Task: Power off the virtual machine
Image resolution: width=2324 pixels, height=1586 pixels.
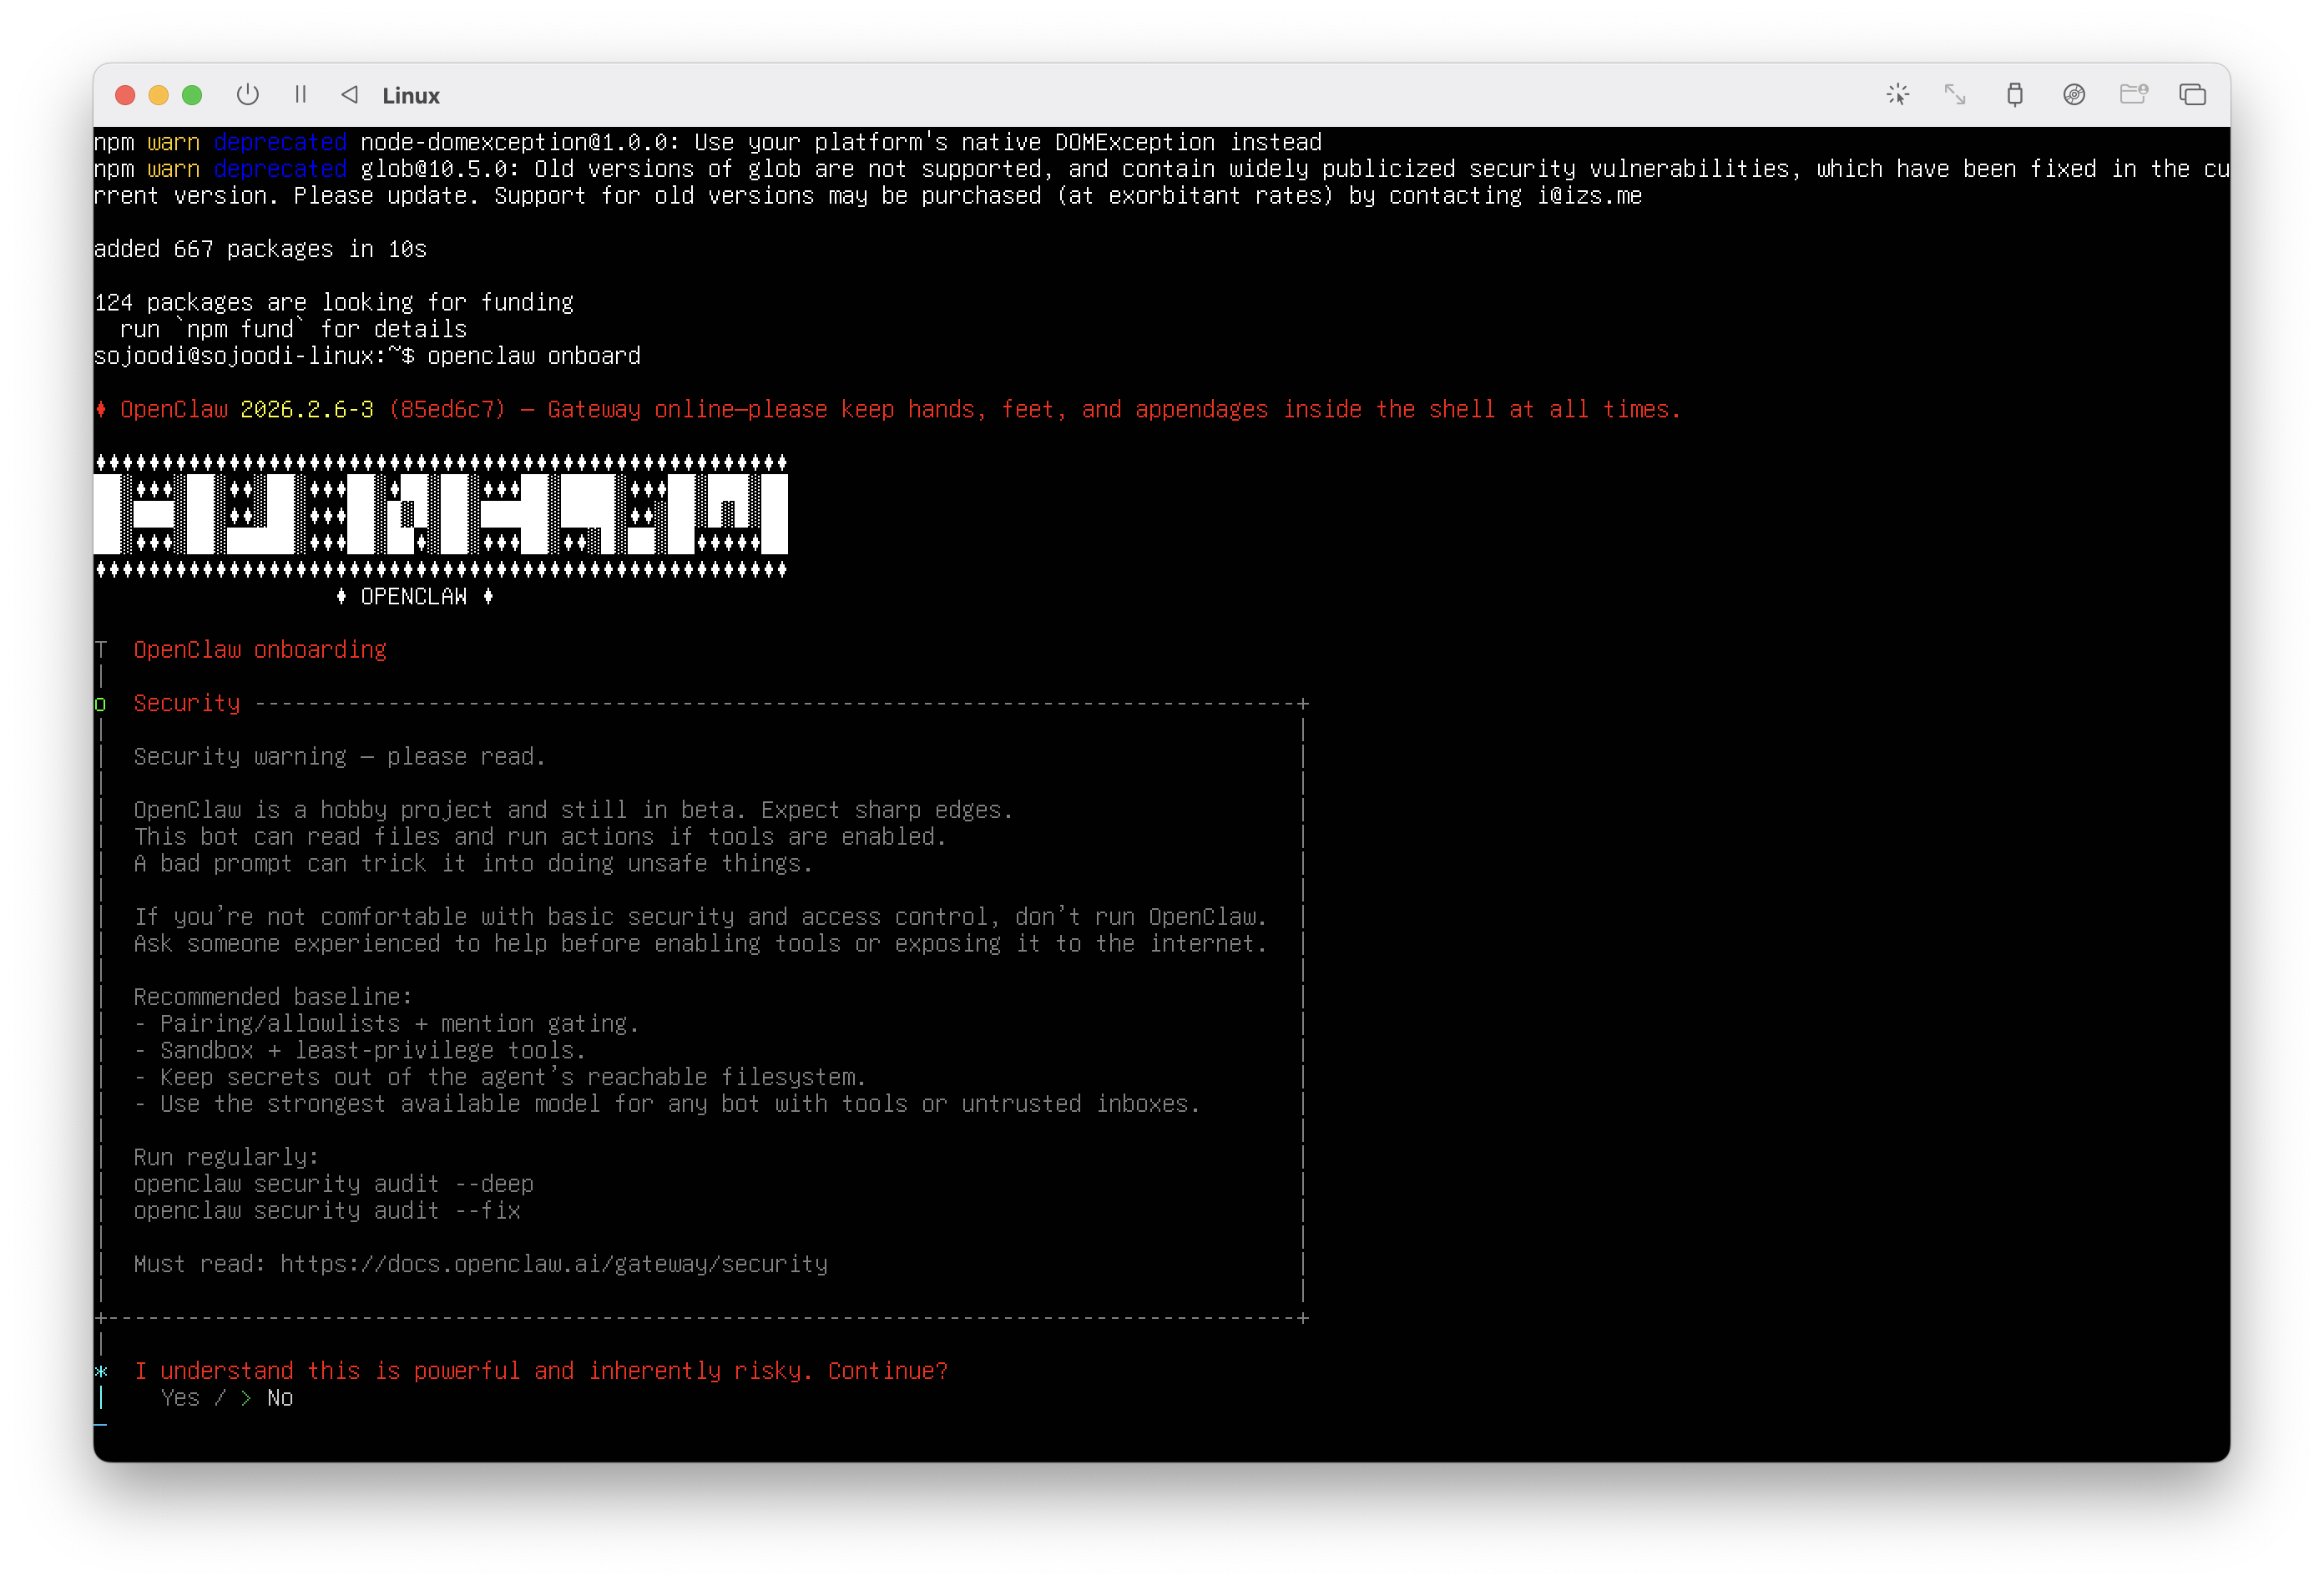Action: pyautogui.click(x=247, y=95)
